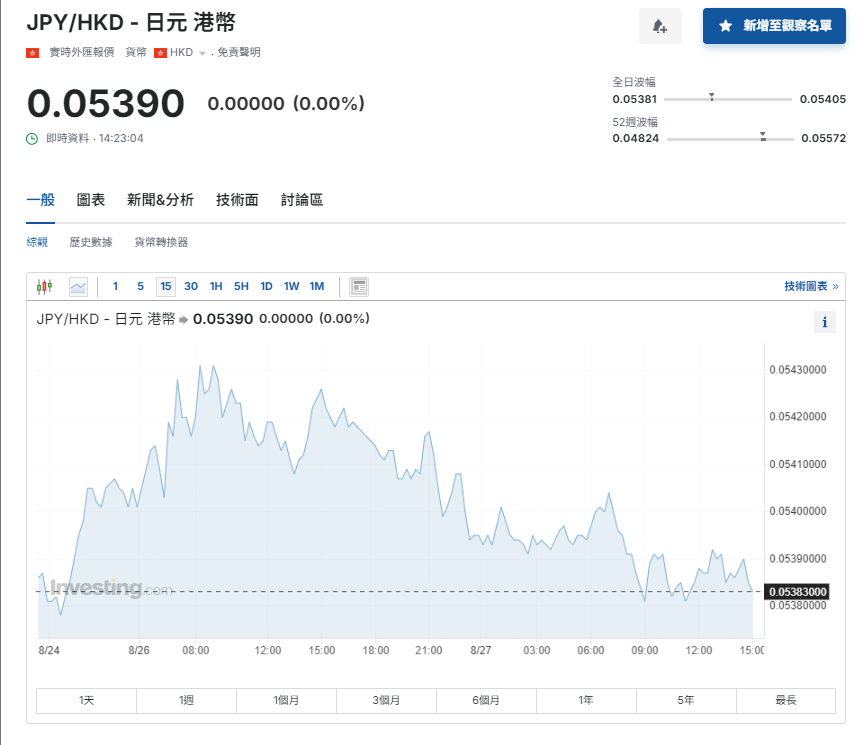The height and width of the screenshot is (745, 863).
Task: Click the Investing.com watermark logo
Action: pos(97,588)
